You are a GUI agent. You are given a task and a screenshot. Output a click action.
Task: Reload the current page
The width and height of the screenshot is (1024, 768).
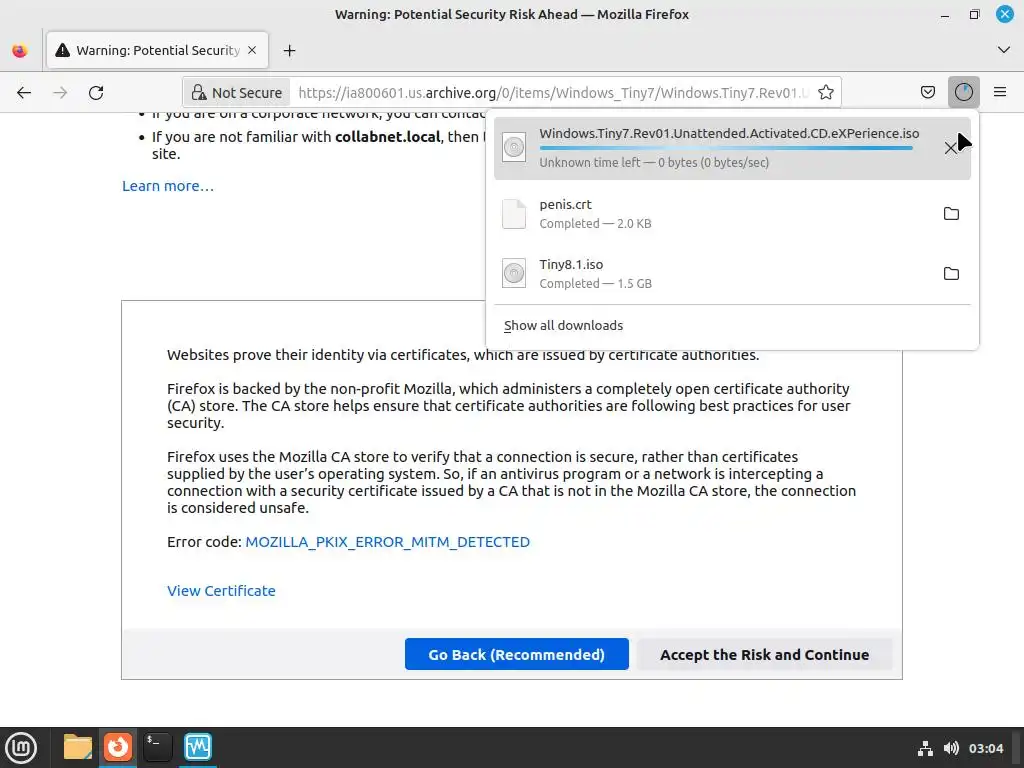[x=96, y=93]
